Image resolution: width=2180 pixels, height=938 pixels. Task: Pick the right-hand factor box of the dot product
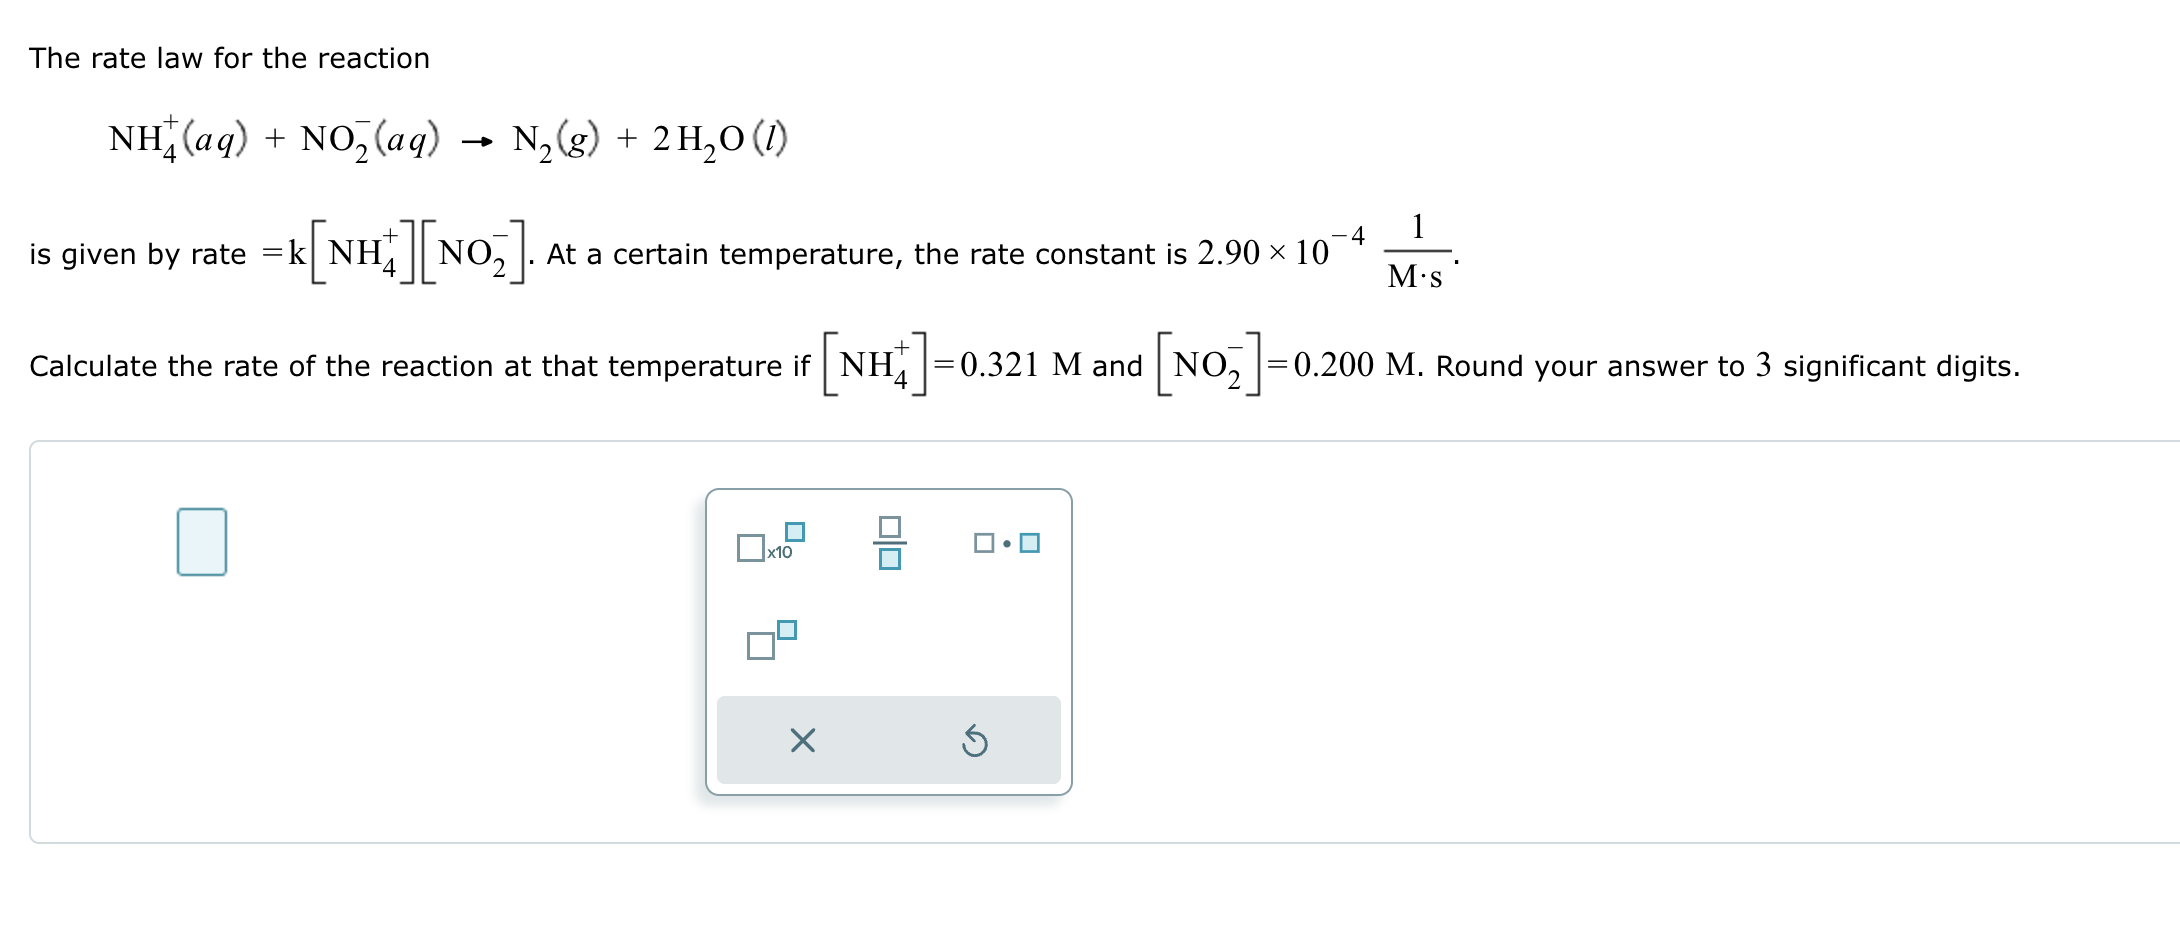point(1030,543)
